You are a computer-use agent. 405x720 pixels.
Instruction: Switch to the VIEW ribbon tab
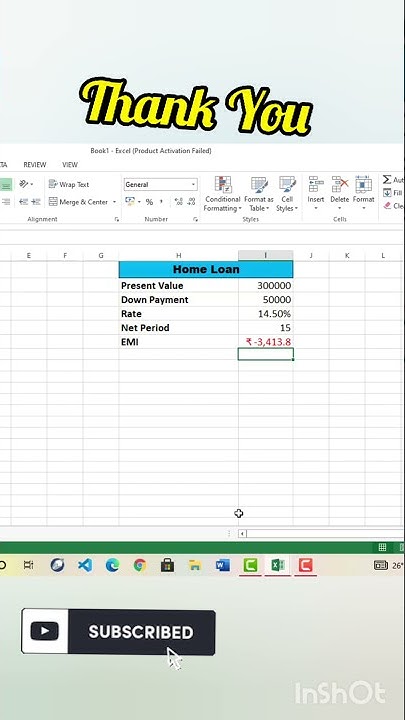70,164
